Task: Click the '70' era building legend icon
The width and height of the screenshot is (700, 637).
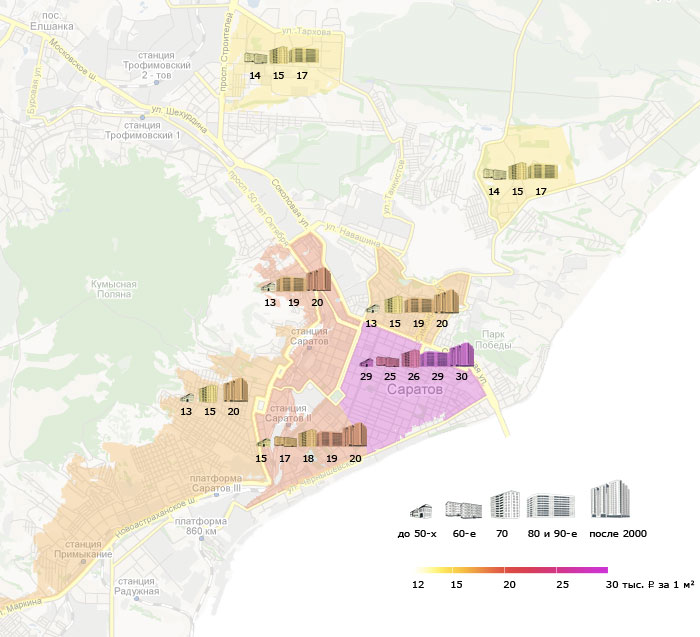Action: [x=506, y=504]
